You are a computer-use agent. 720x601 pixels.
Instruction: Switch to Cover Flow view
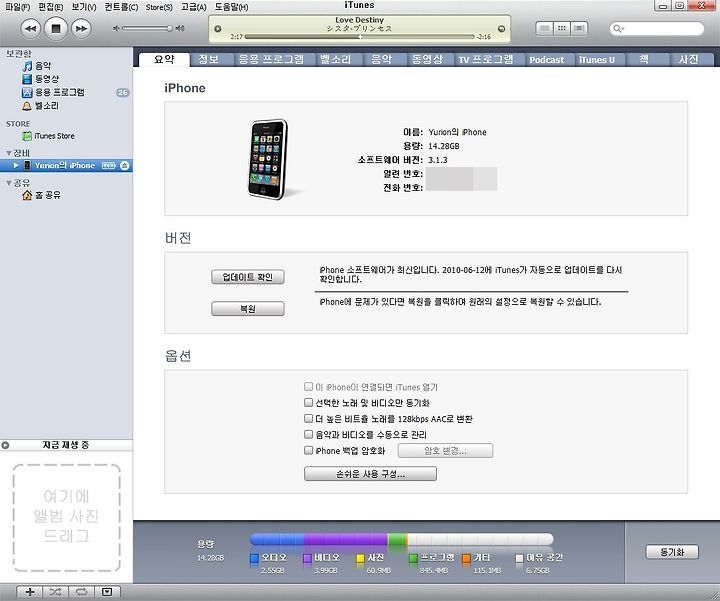[579, 28]
